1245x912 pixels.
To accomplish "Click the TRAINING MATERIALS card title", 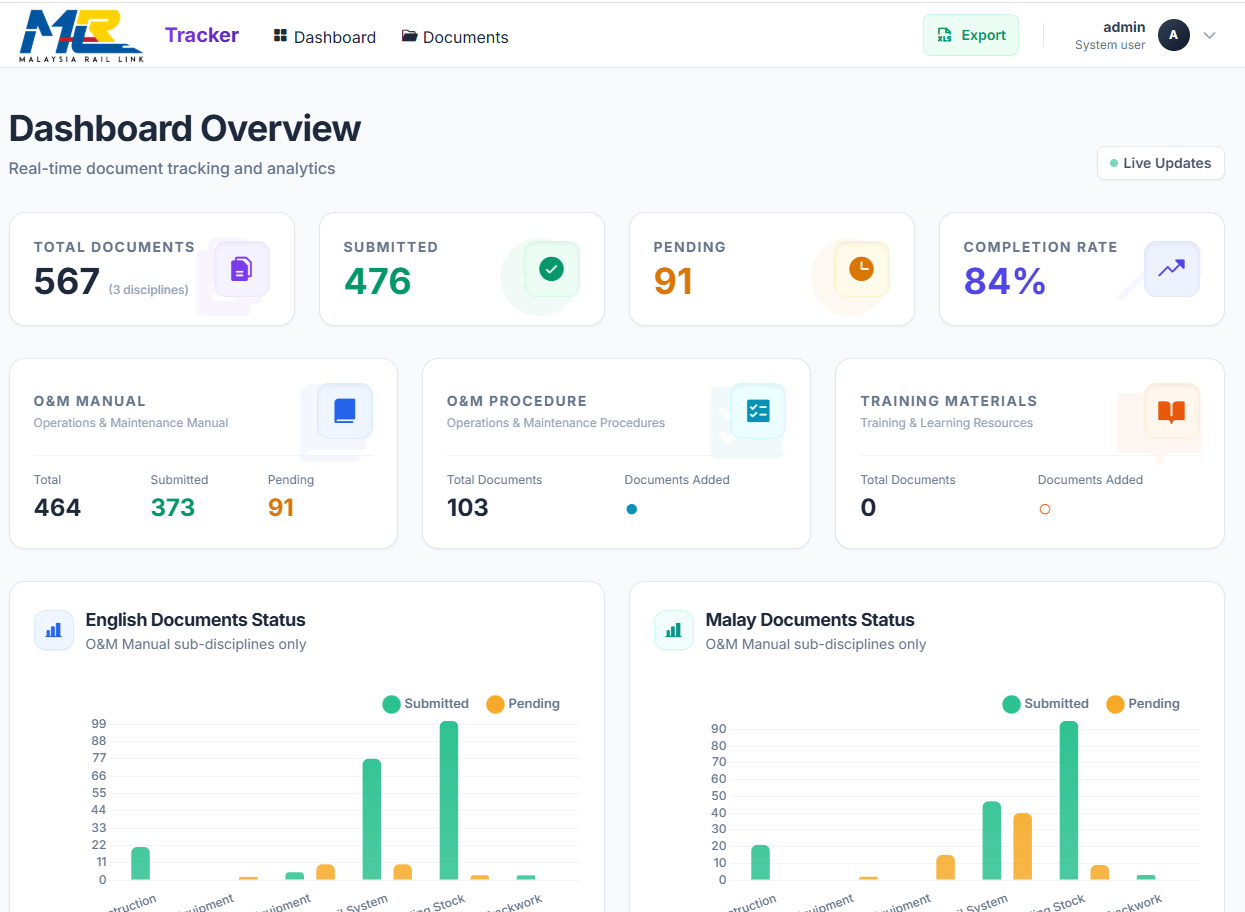I will [x=949, y=401].
